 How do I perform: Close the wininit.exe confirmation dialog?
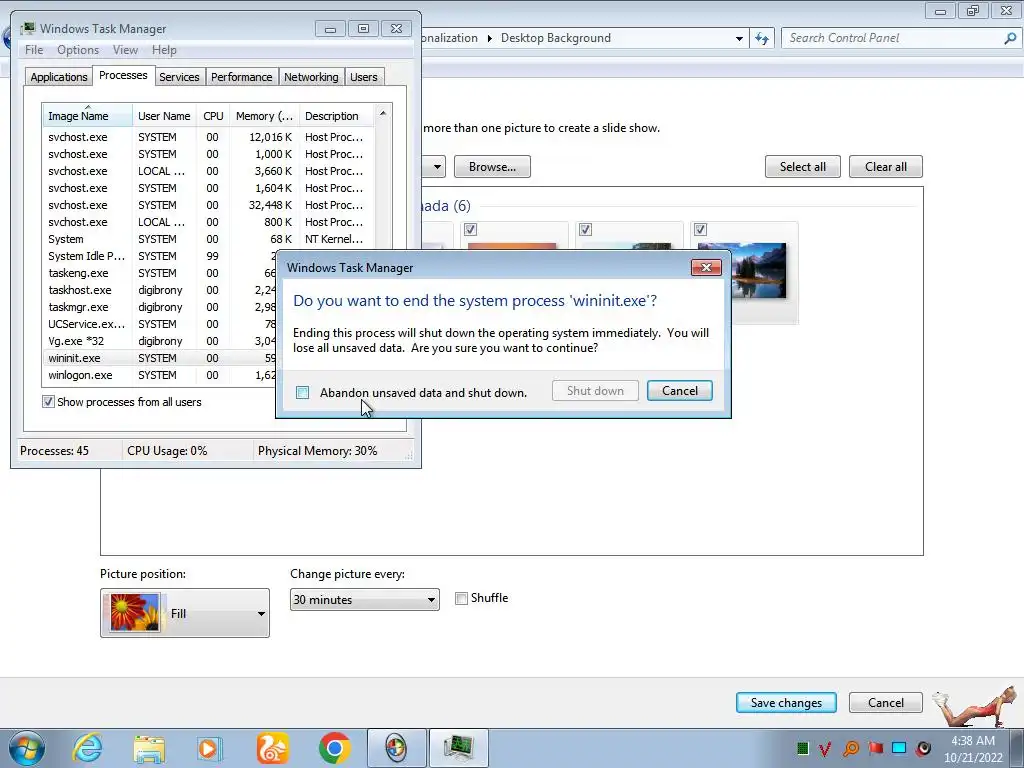(x=706, y=267)
